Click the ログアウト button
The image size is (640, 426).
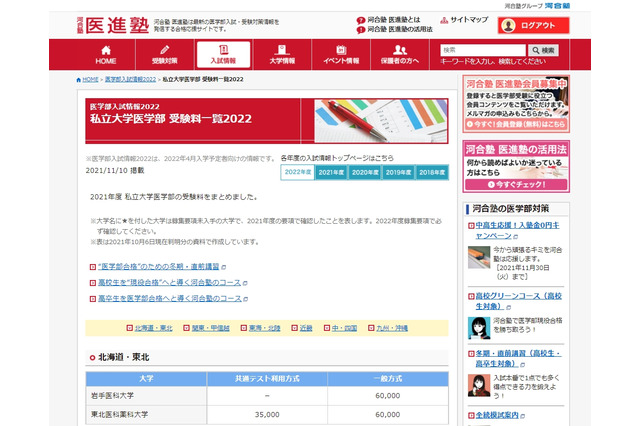pos(533,25)
